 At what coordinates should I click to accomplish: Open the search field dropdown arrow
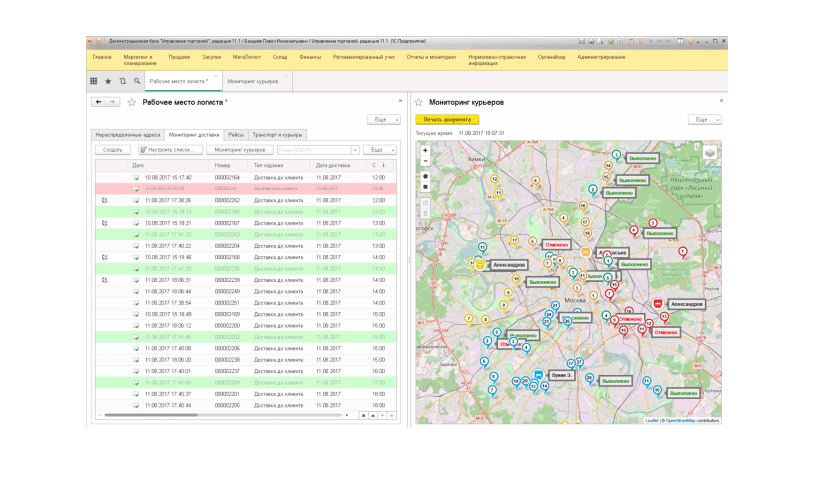coord(355,150)
